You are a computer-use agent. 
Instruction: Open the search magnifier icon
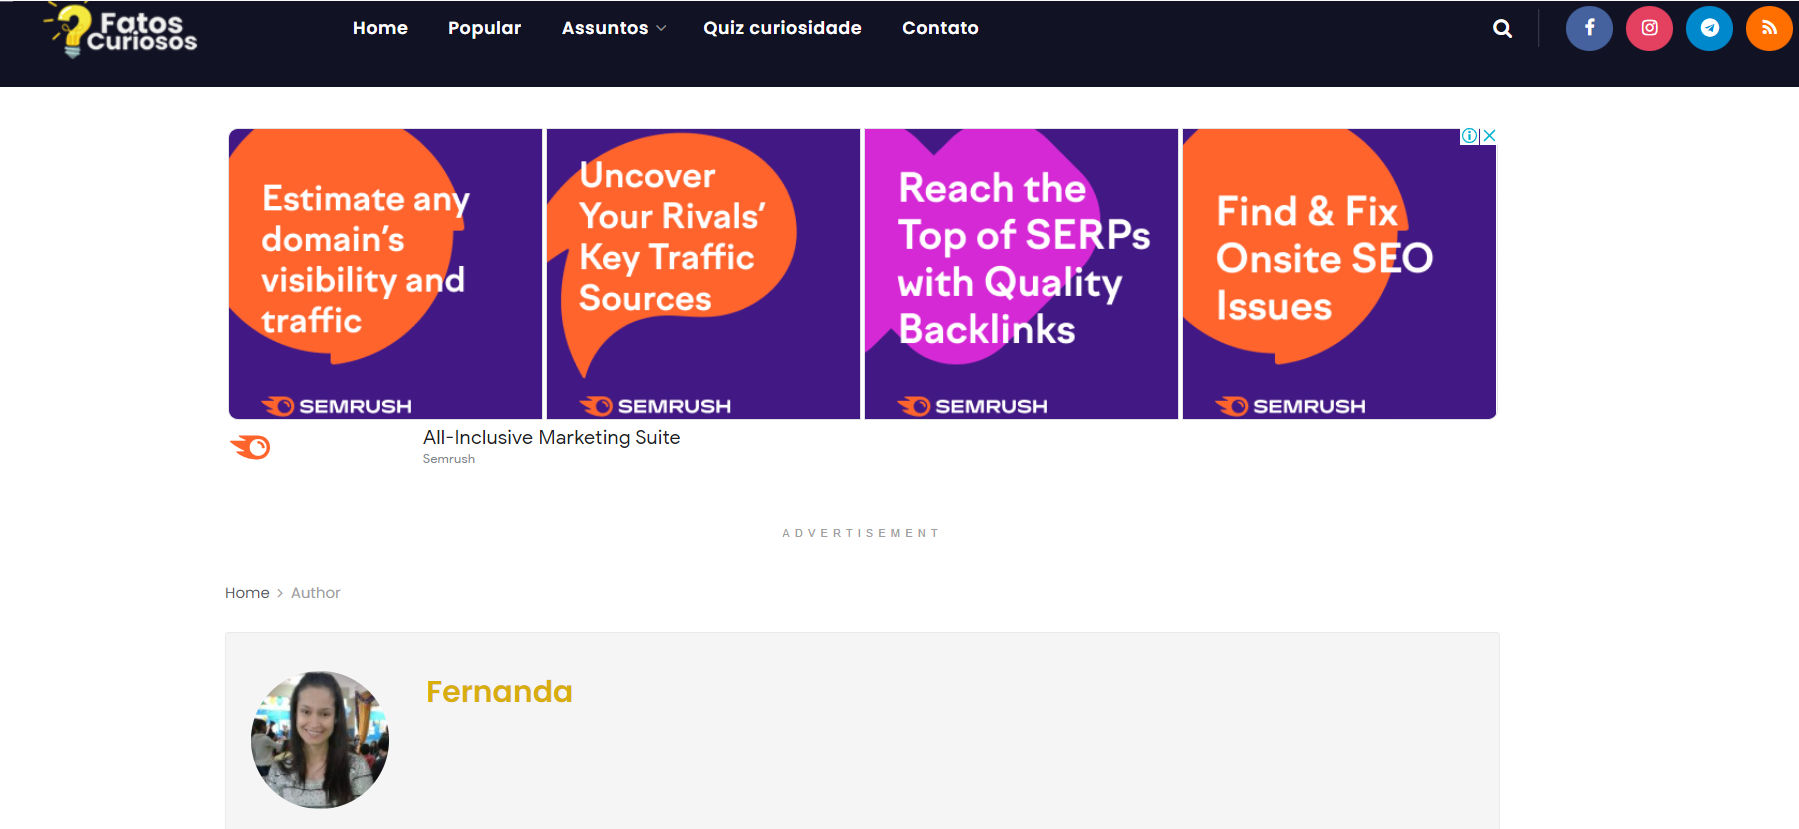click(x=1502, y=29)
